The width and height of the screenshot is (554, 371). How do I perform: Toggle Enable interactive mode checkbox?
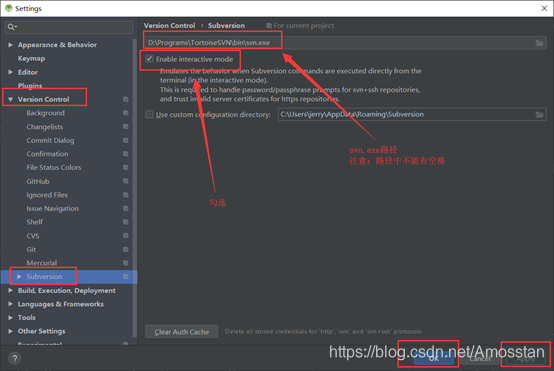149,59
